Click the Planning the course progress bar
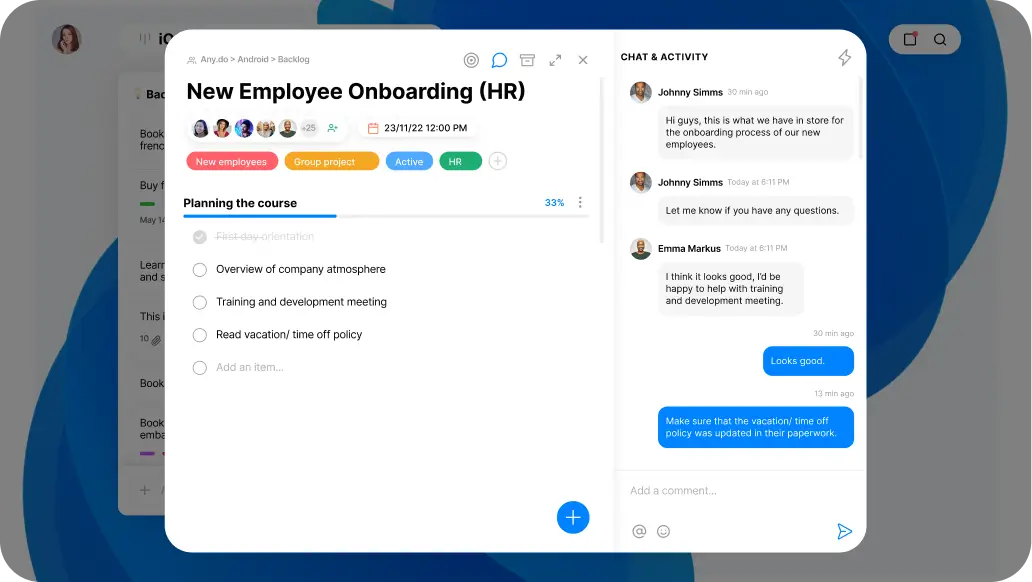This screenshot has height=582, width=1032. pyautogui.click(x=385, y=216)
